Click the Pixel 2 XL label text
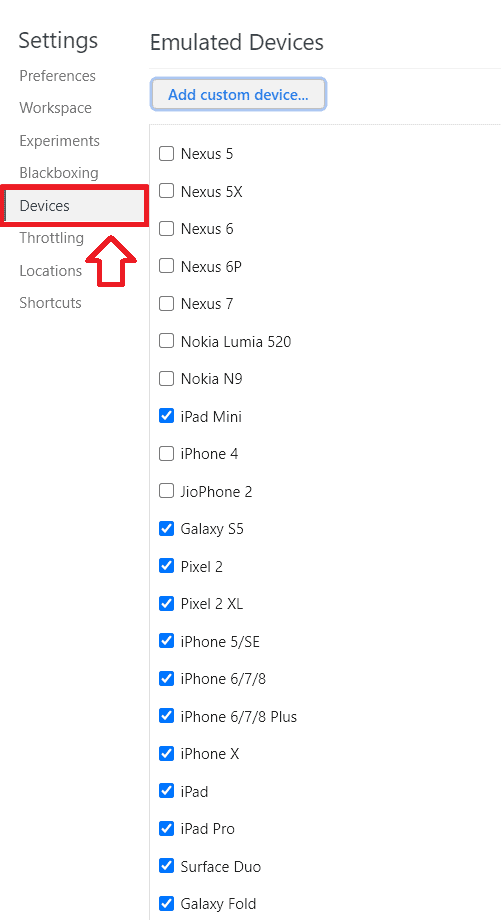Screen dimensions: 501x920 click(212, 604)
